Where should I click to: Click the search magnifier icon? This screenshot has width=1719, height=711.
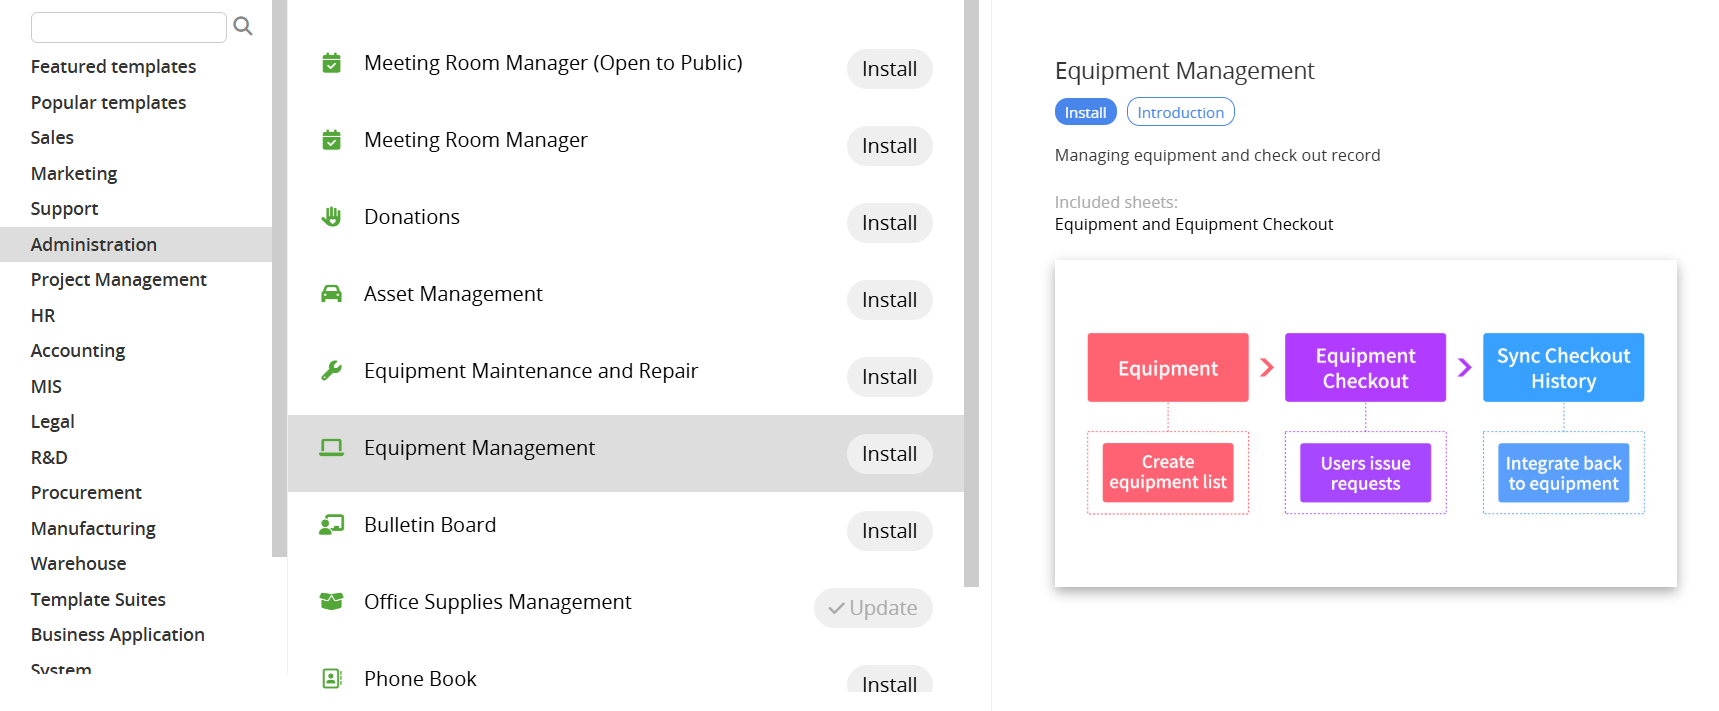click(243, 26)
